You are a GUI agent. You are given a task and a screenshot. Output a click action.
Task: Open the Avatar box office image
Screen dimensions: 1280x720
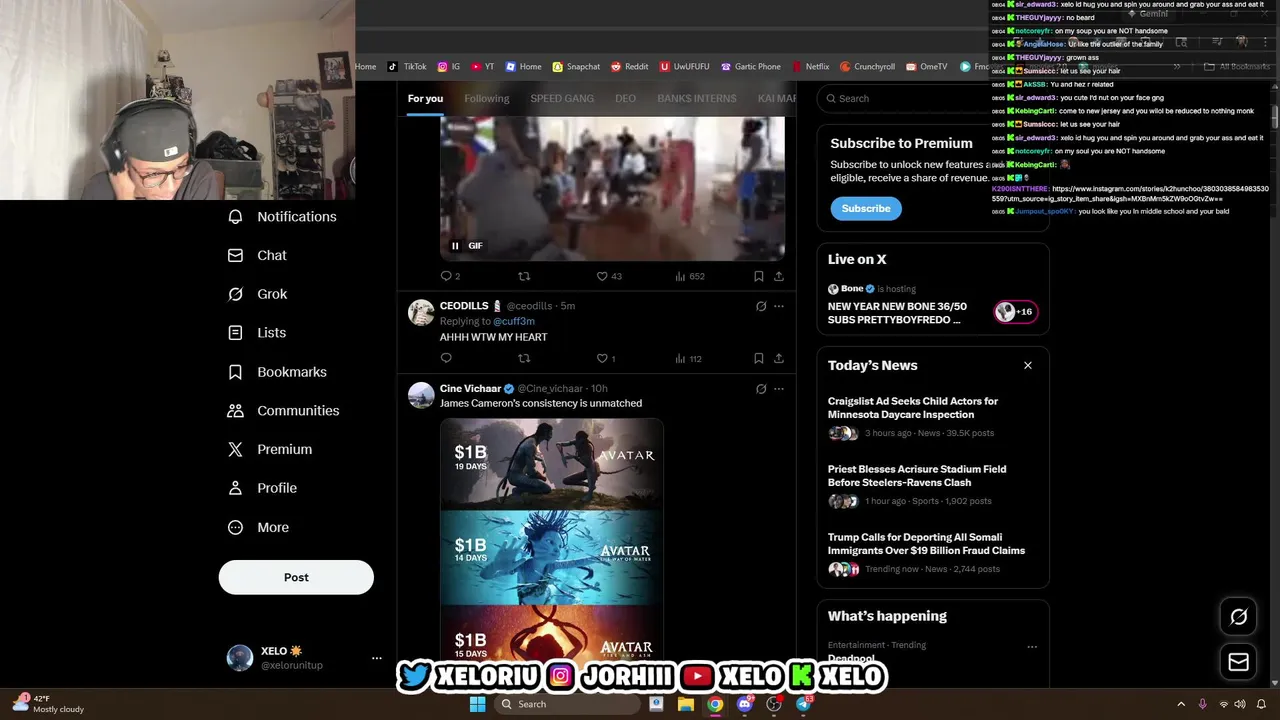tap(551, 538)
